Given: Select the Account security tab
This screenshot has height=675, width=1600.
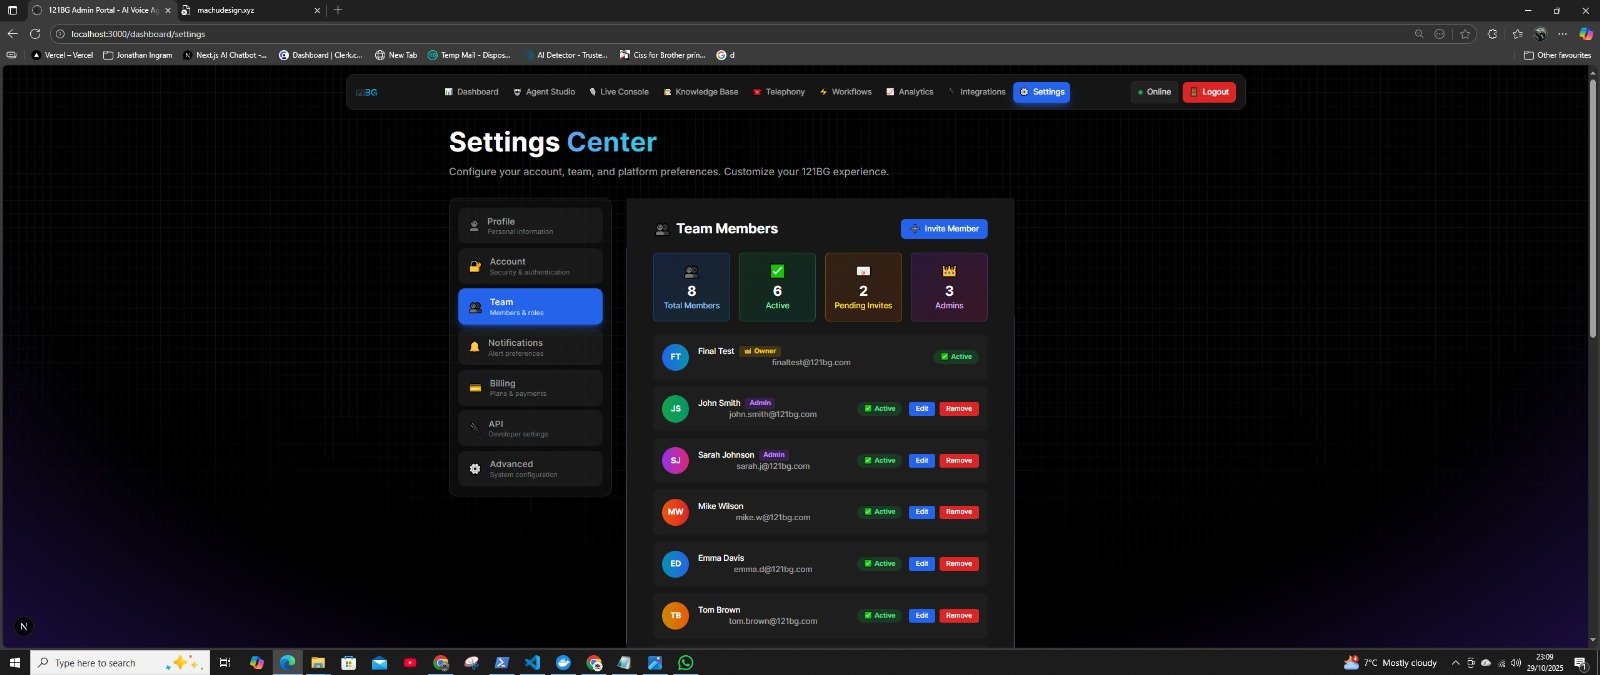Looking at the screenshot, I should pyautogui.click(x=530, y=266).
